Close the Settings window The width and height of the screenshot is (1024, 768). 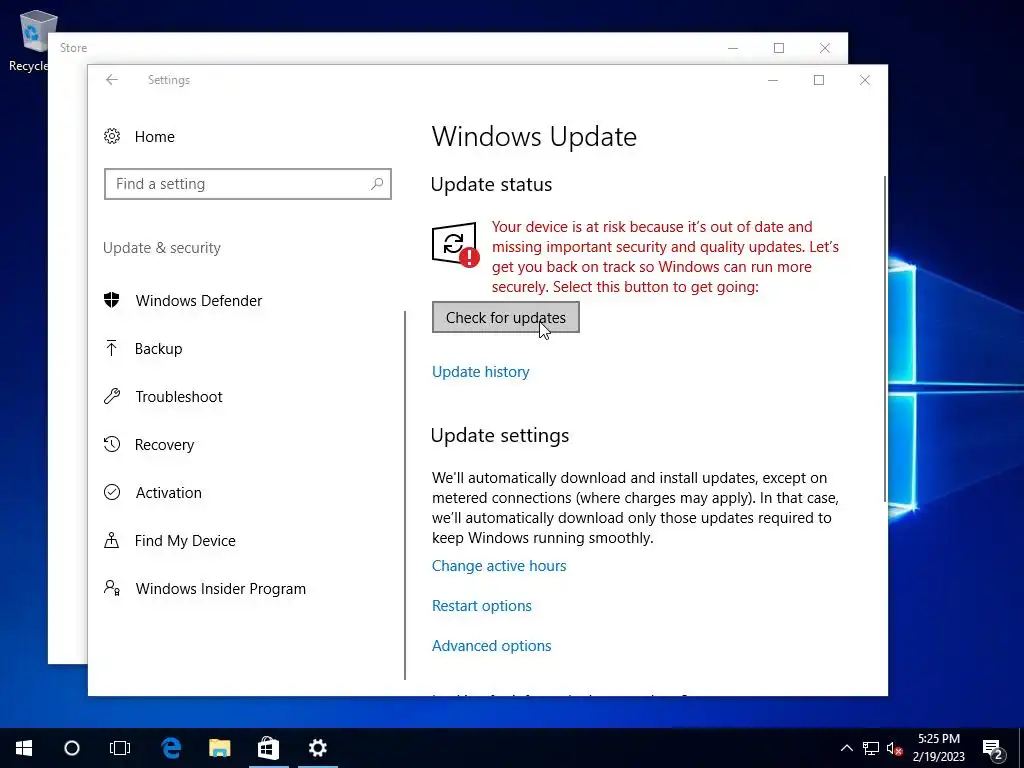(865, 80)
